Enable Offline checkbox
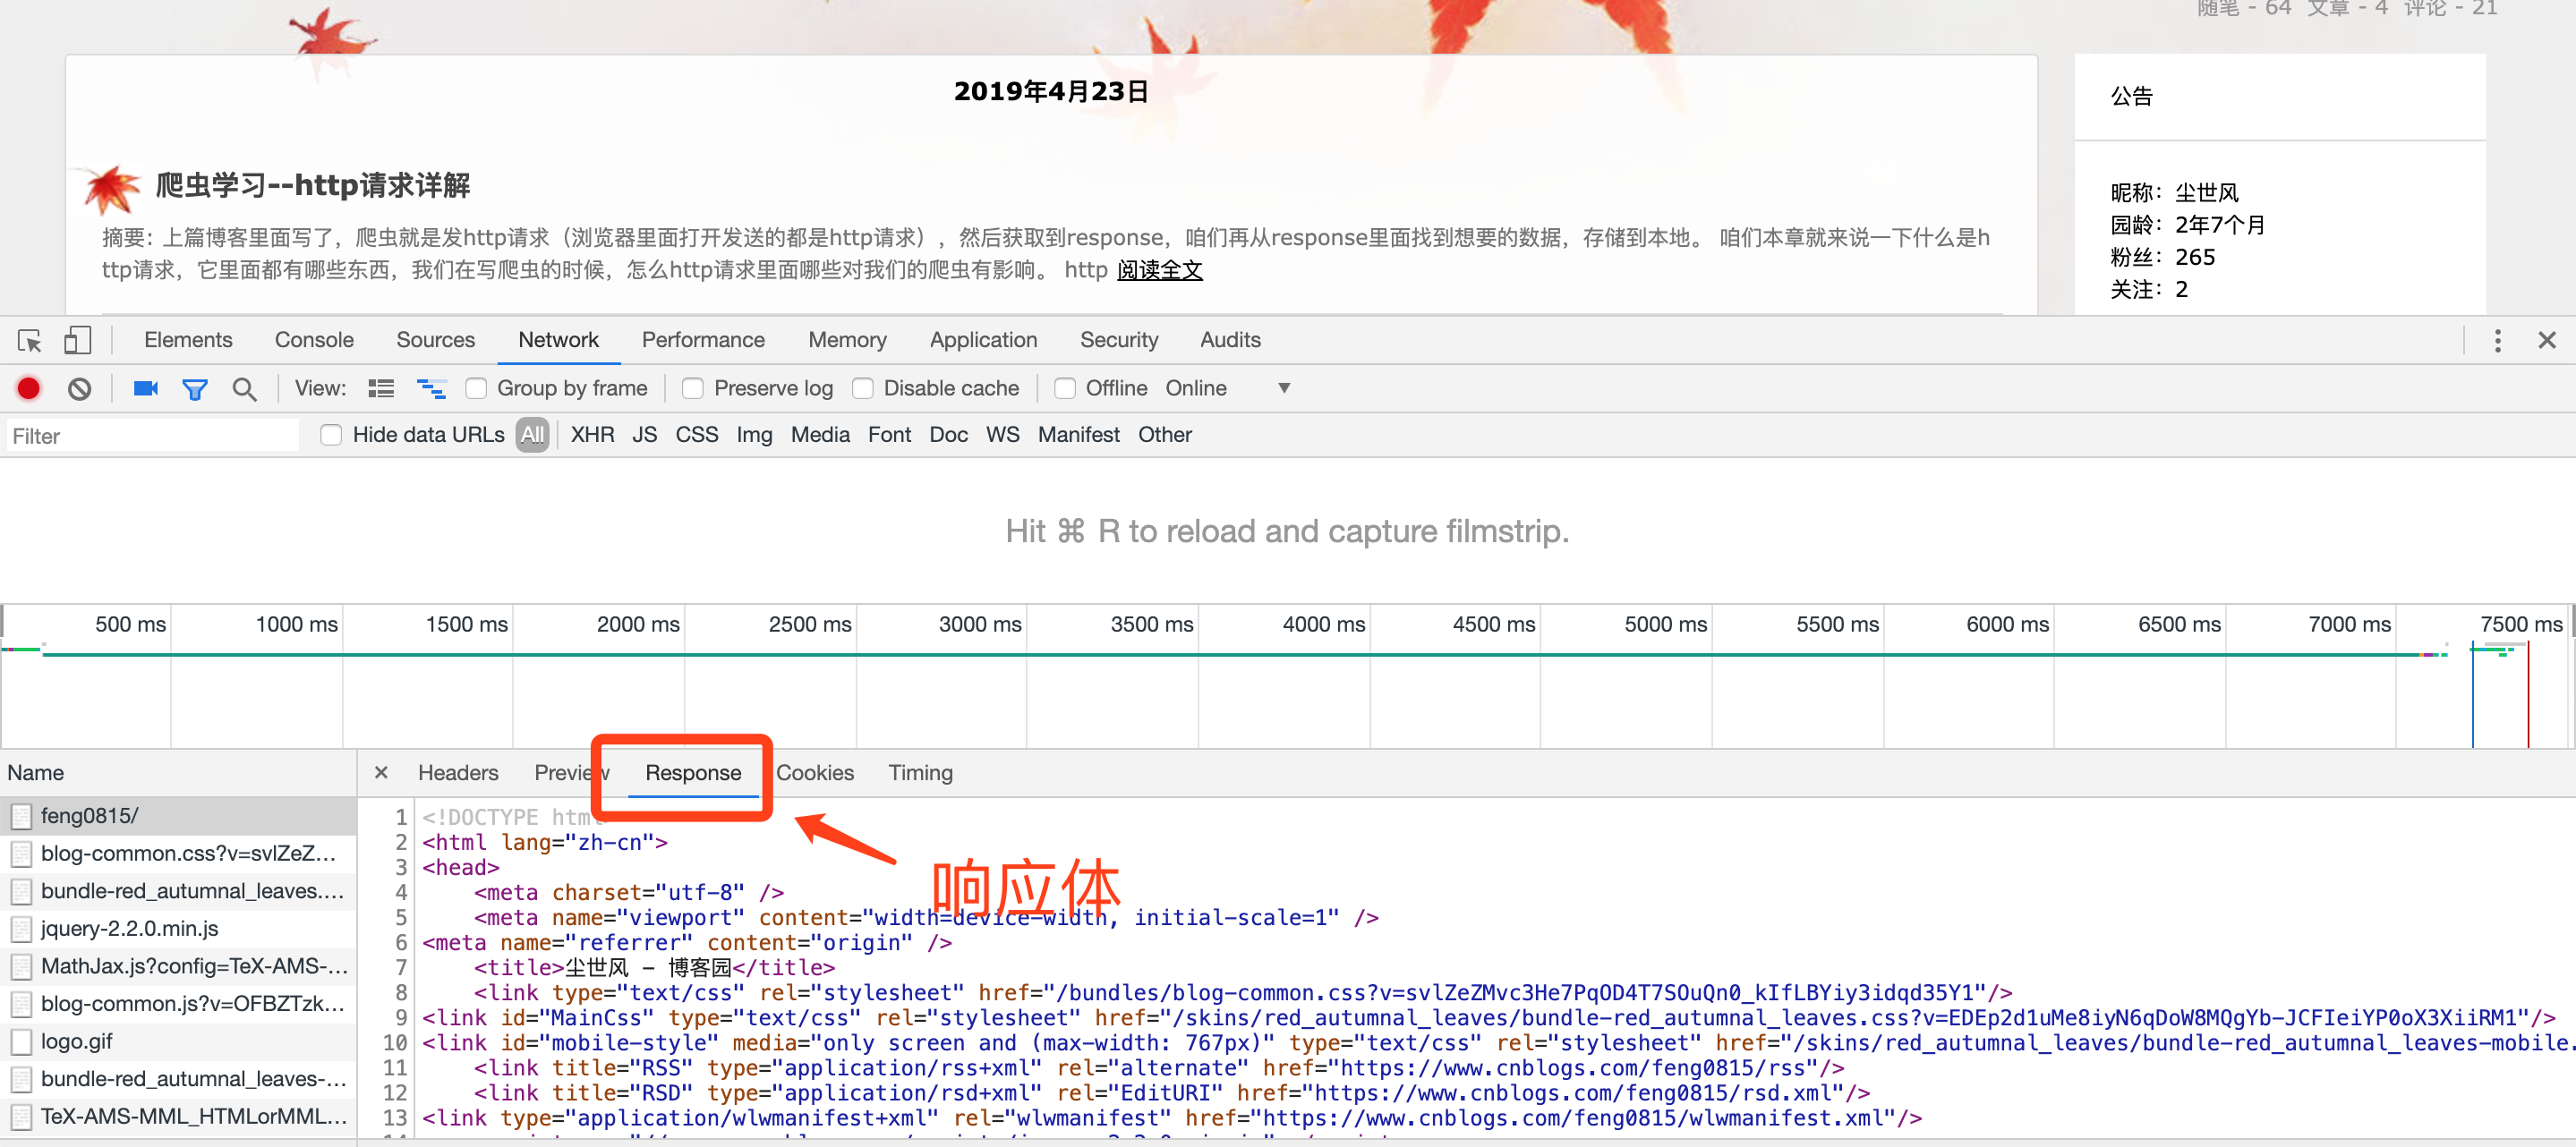 pyautogui.click(x=1065, y=388)
